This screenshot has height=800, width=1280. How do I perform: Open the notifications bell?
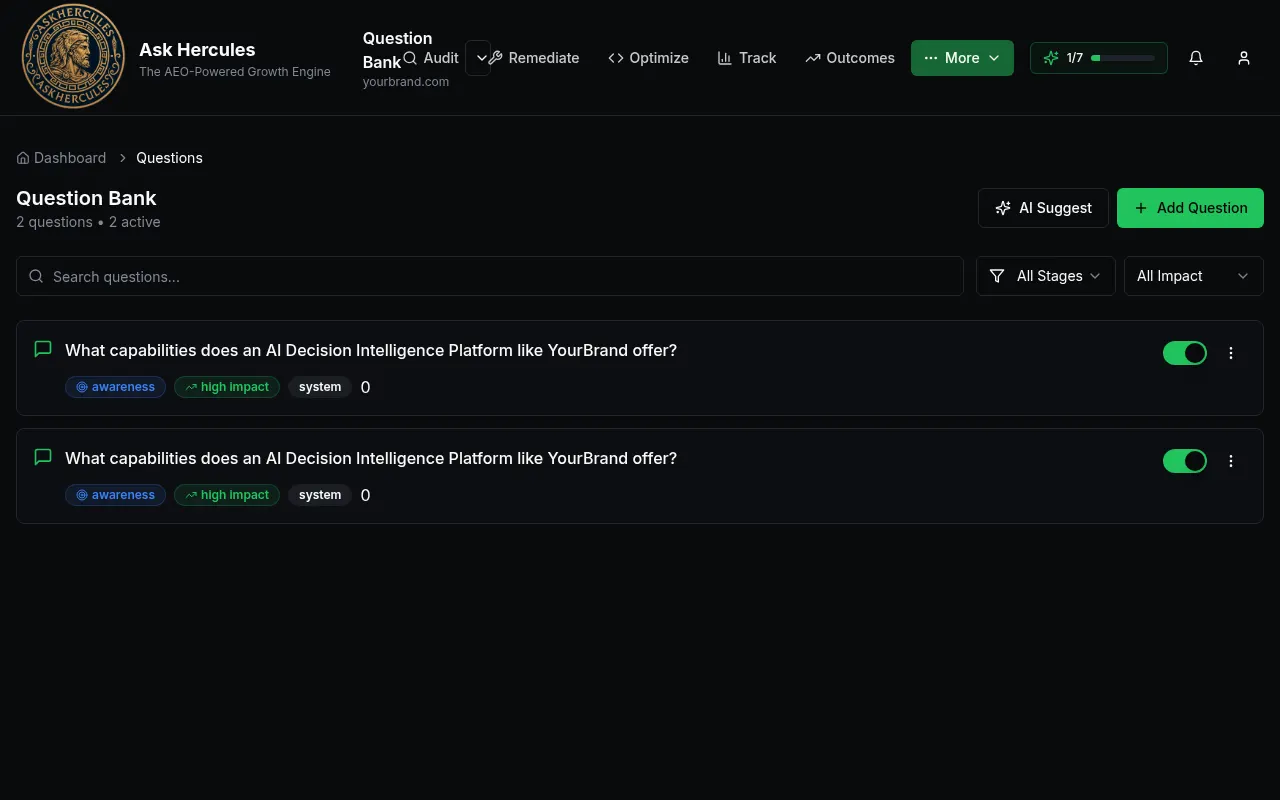(1196, 58)
